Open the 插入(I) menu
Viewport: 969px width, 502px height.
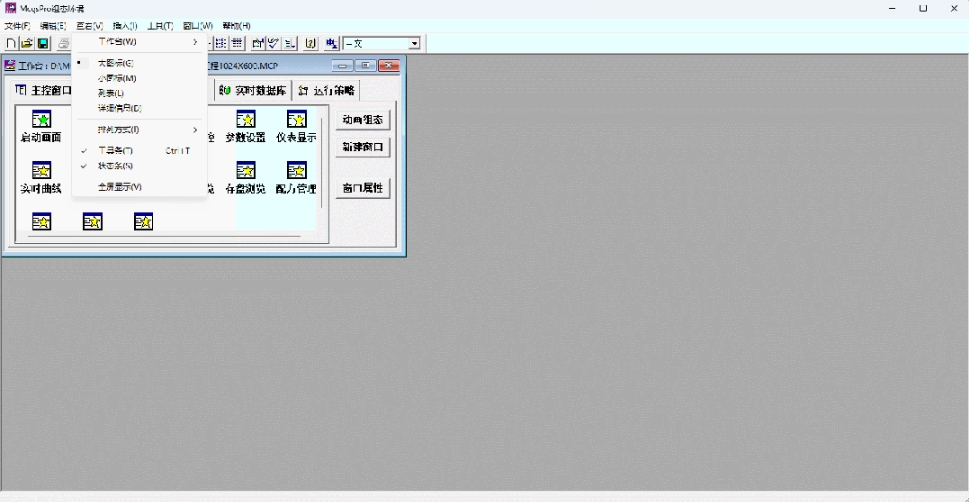tap(125, 26)
